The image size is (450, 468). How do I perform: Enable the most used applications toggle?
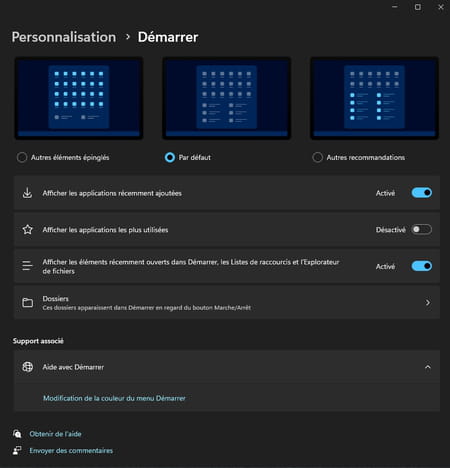(422, 229)
